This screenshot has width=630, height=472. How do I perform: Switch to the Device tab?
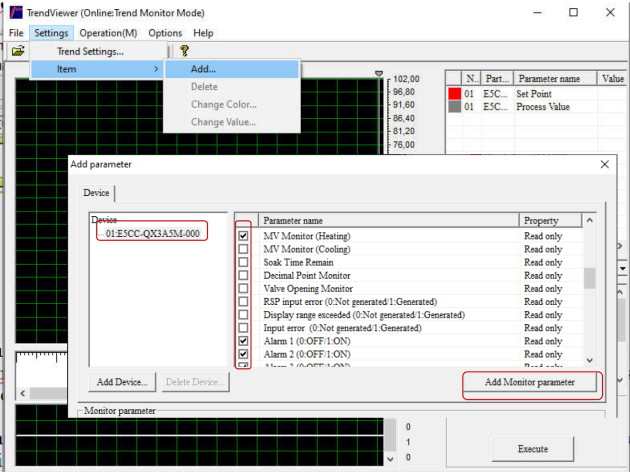[96, 193]
